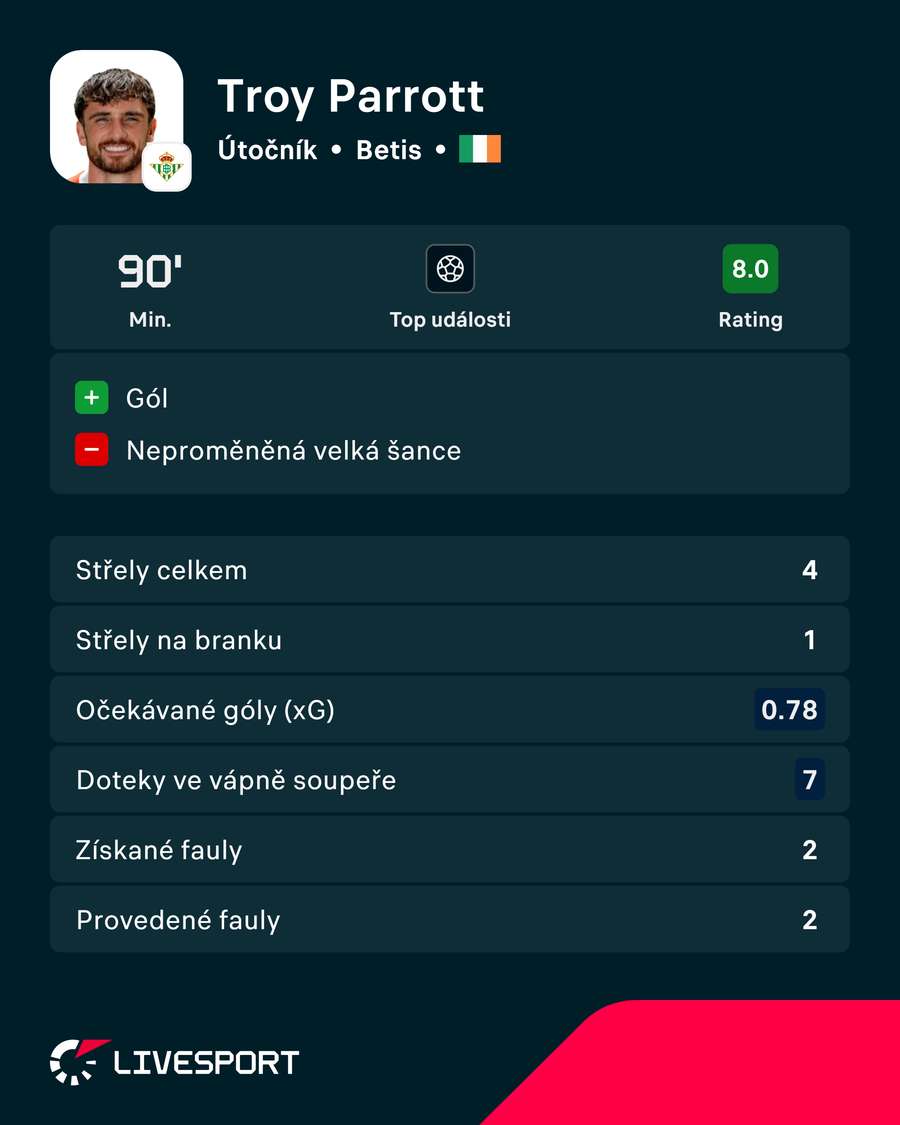
Task: Click the Ireland flag icon
Action: pyautogui.click(x=479, y=149)
